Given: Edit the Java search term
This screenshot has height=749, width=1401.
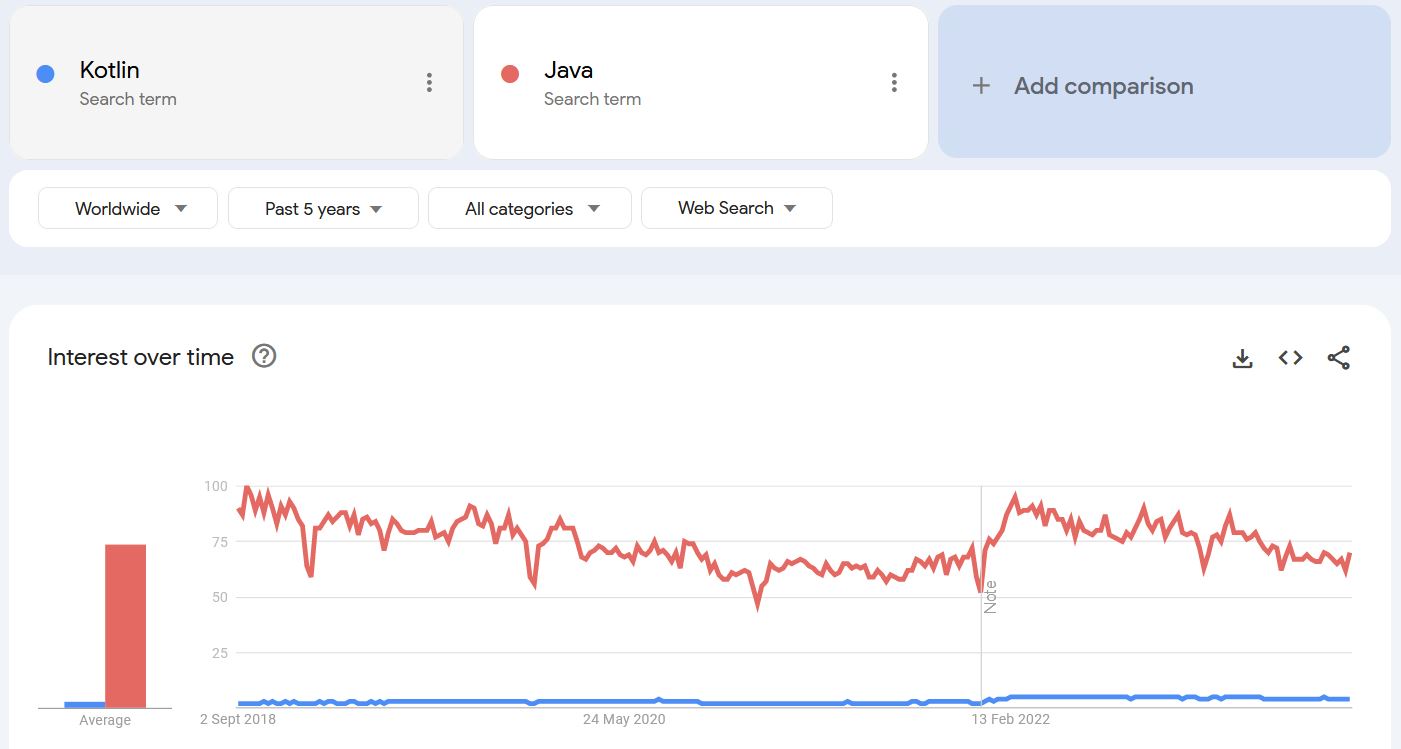Looking at the screenshot, I should pyautogui.click(x=569, y=71).
